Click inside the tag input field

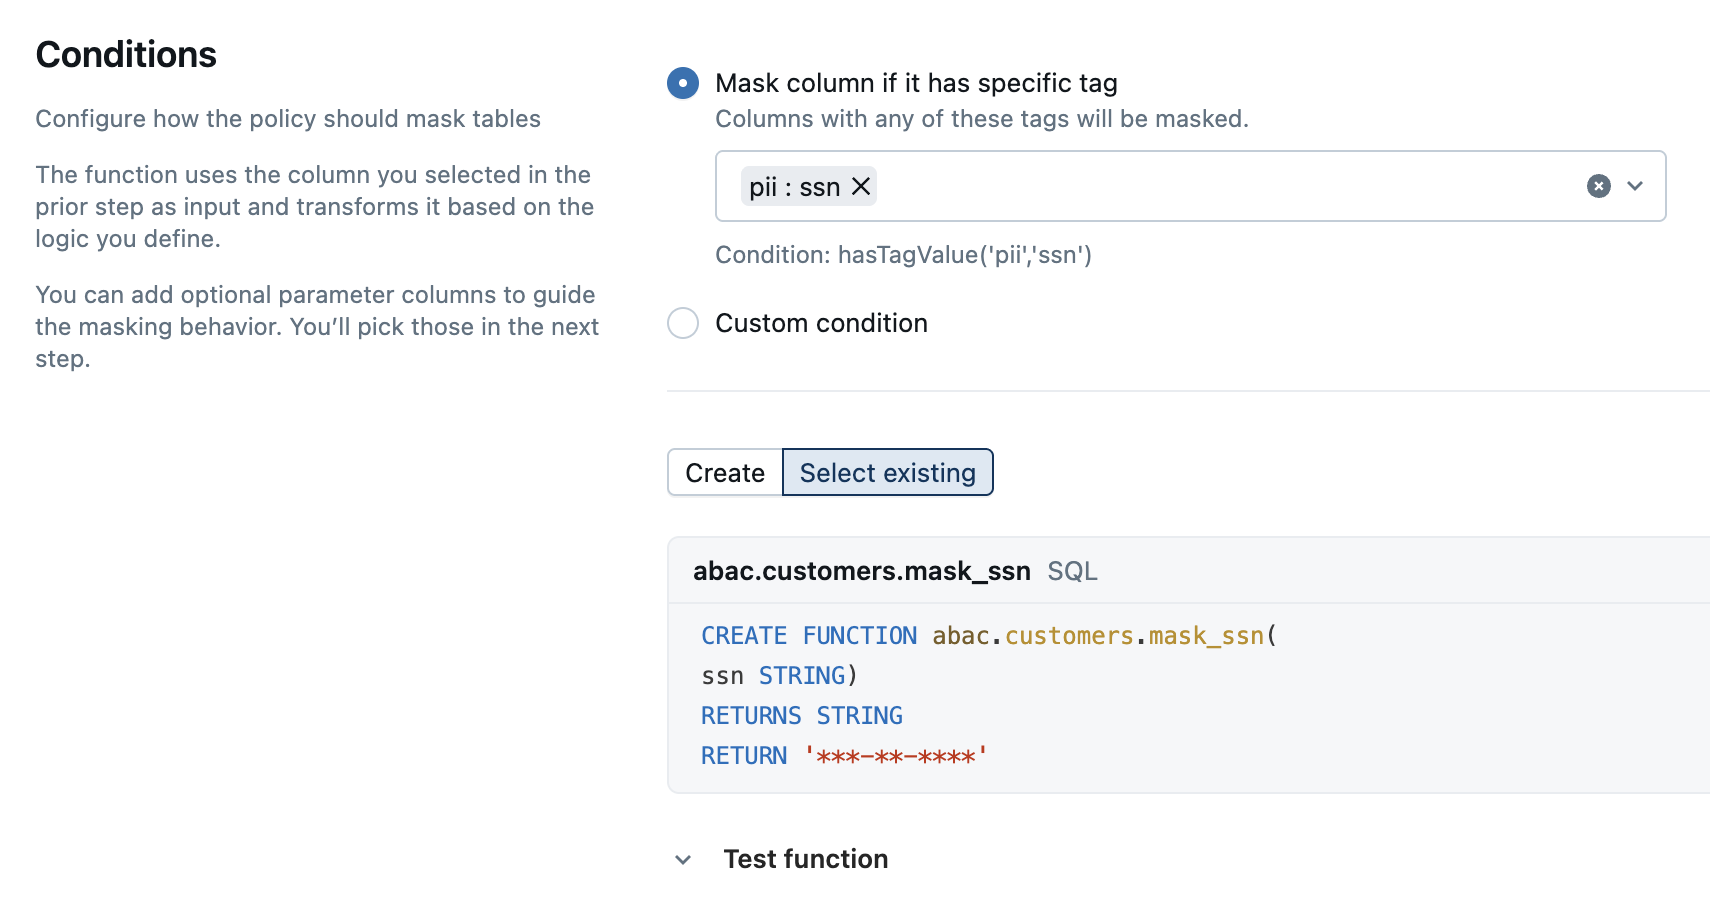[1200, 186]
